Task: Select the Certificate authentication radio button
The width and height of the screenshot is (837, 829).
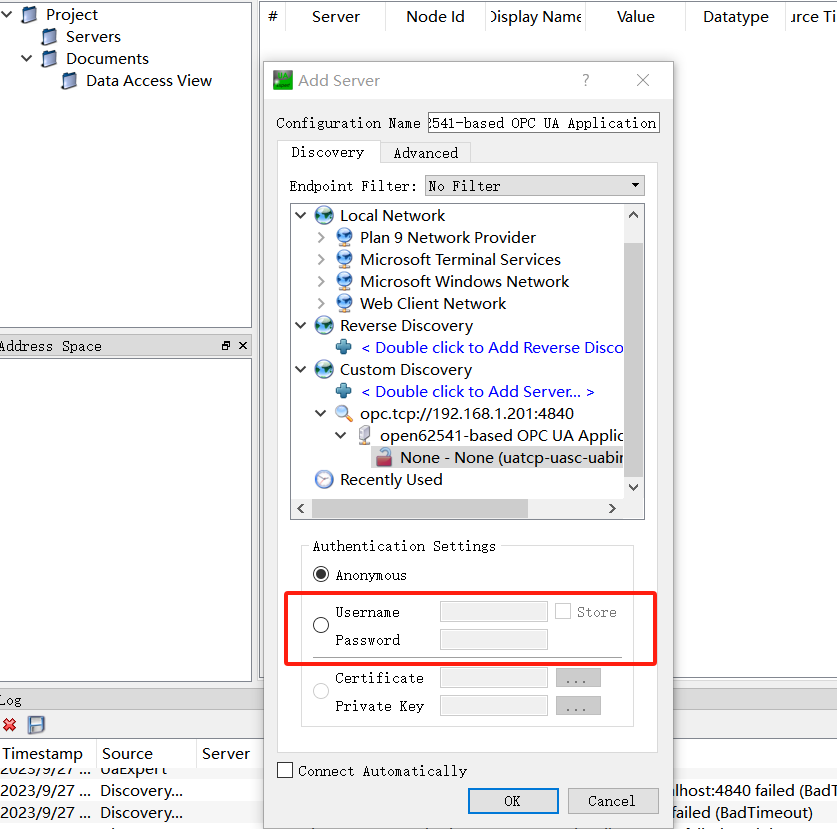Action: pos(321,691)
